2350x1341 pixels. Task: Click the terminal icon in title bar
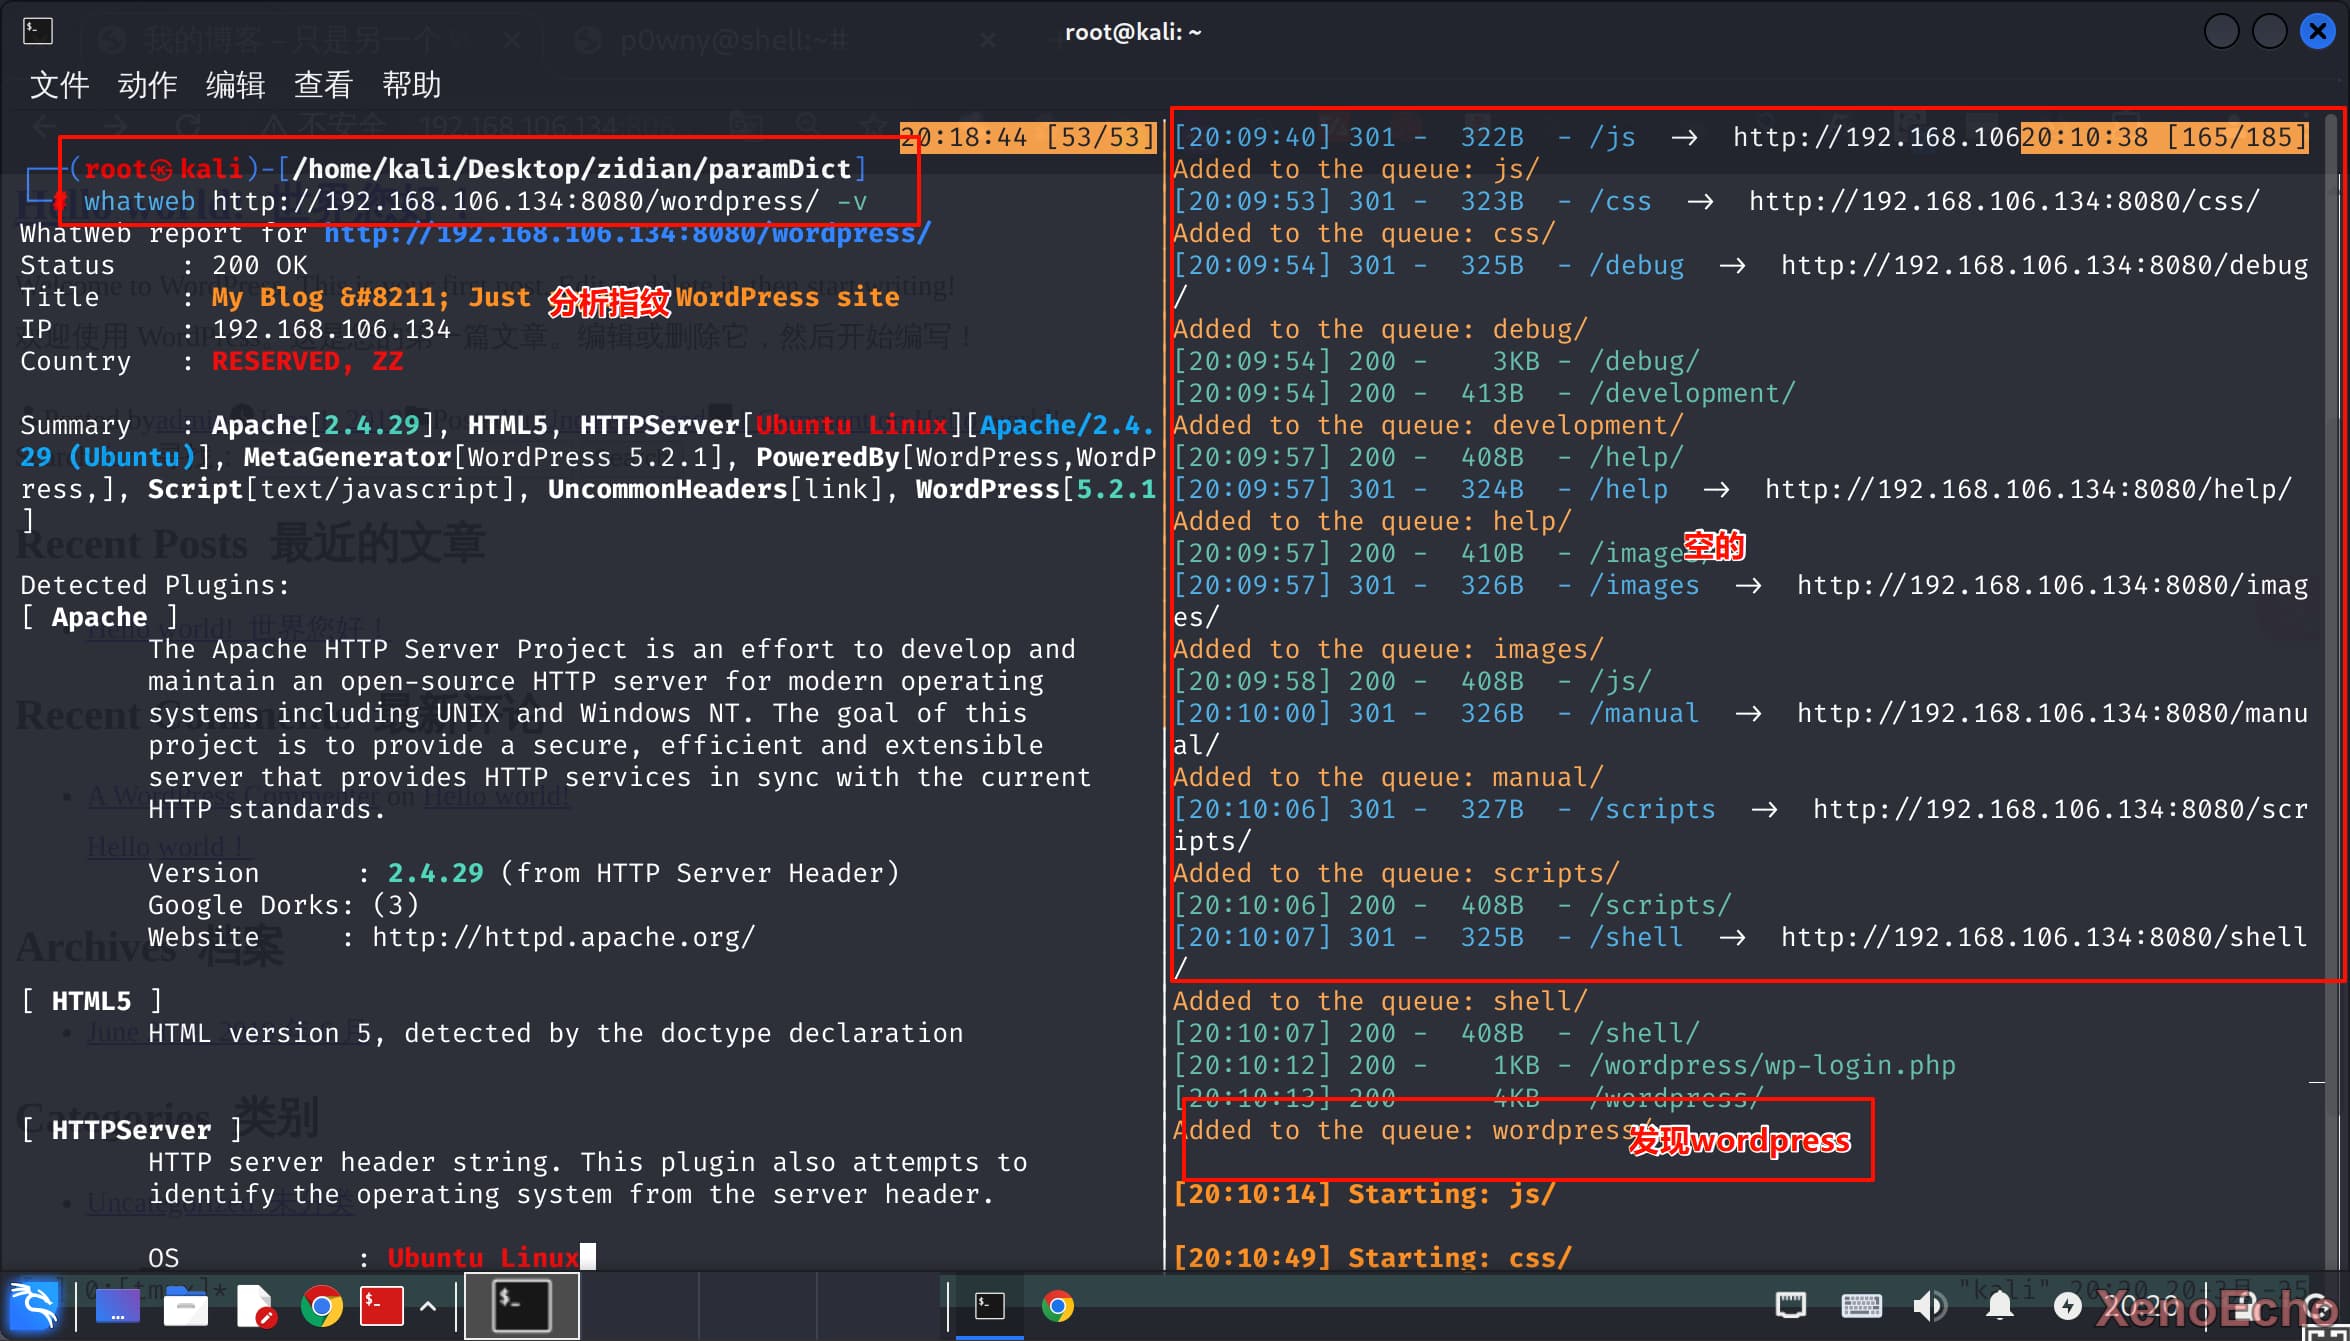[x=37, y=31]
